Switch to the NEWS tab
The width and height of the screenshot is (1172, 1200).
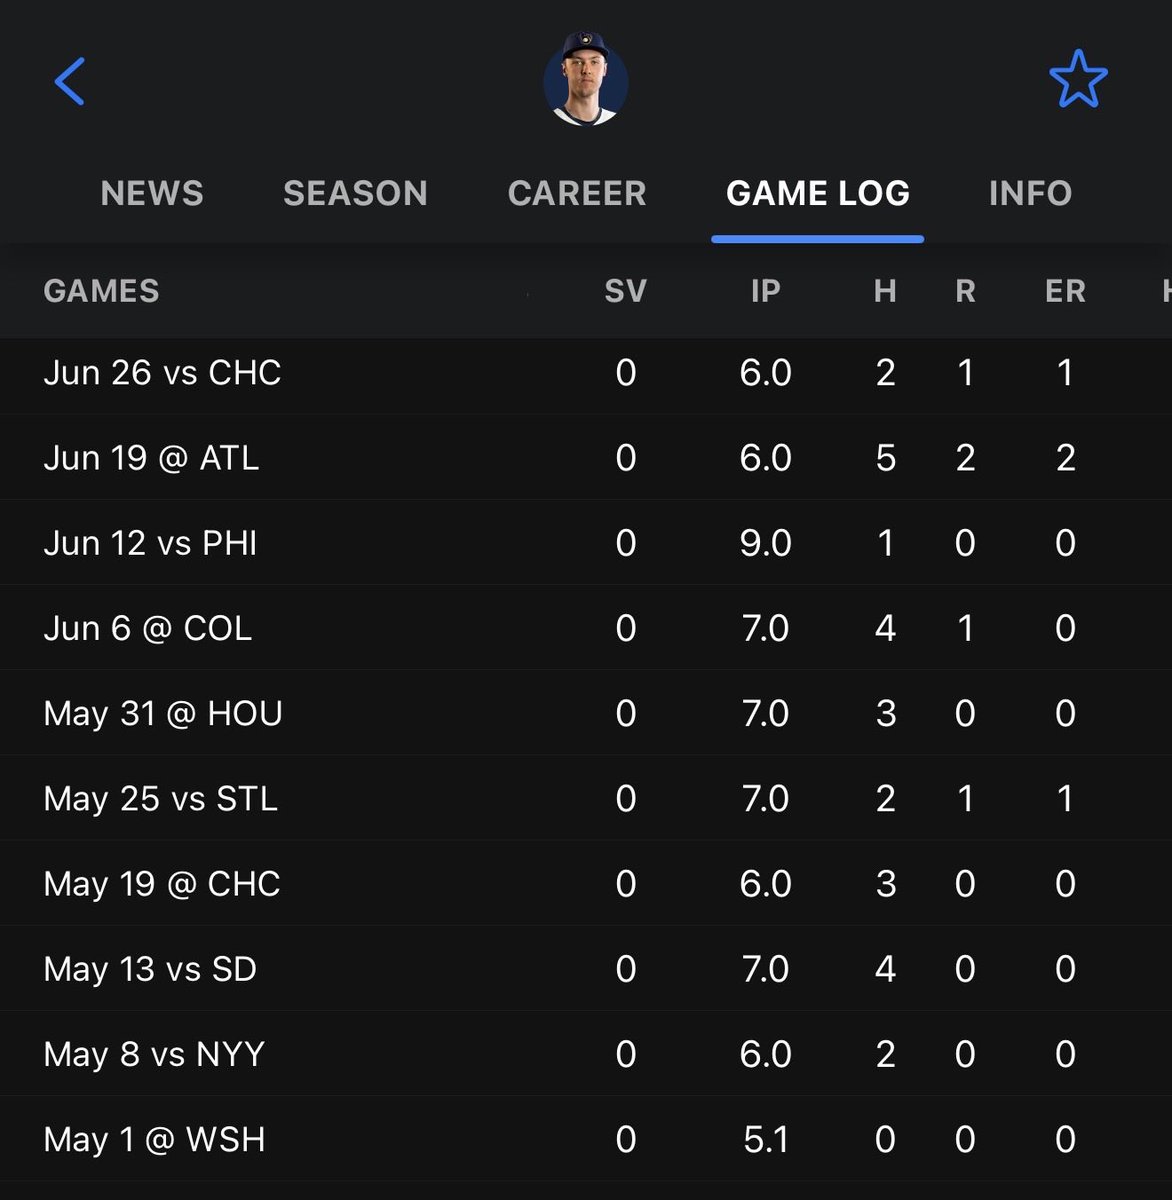pyautogui.click(x=152, y=193)
